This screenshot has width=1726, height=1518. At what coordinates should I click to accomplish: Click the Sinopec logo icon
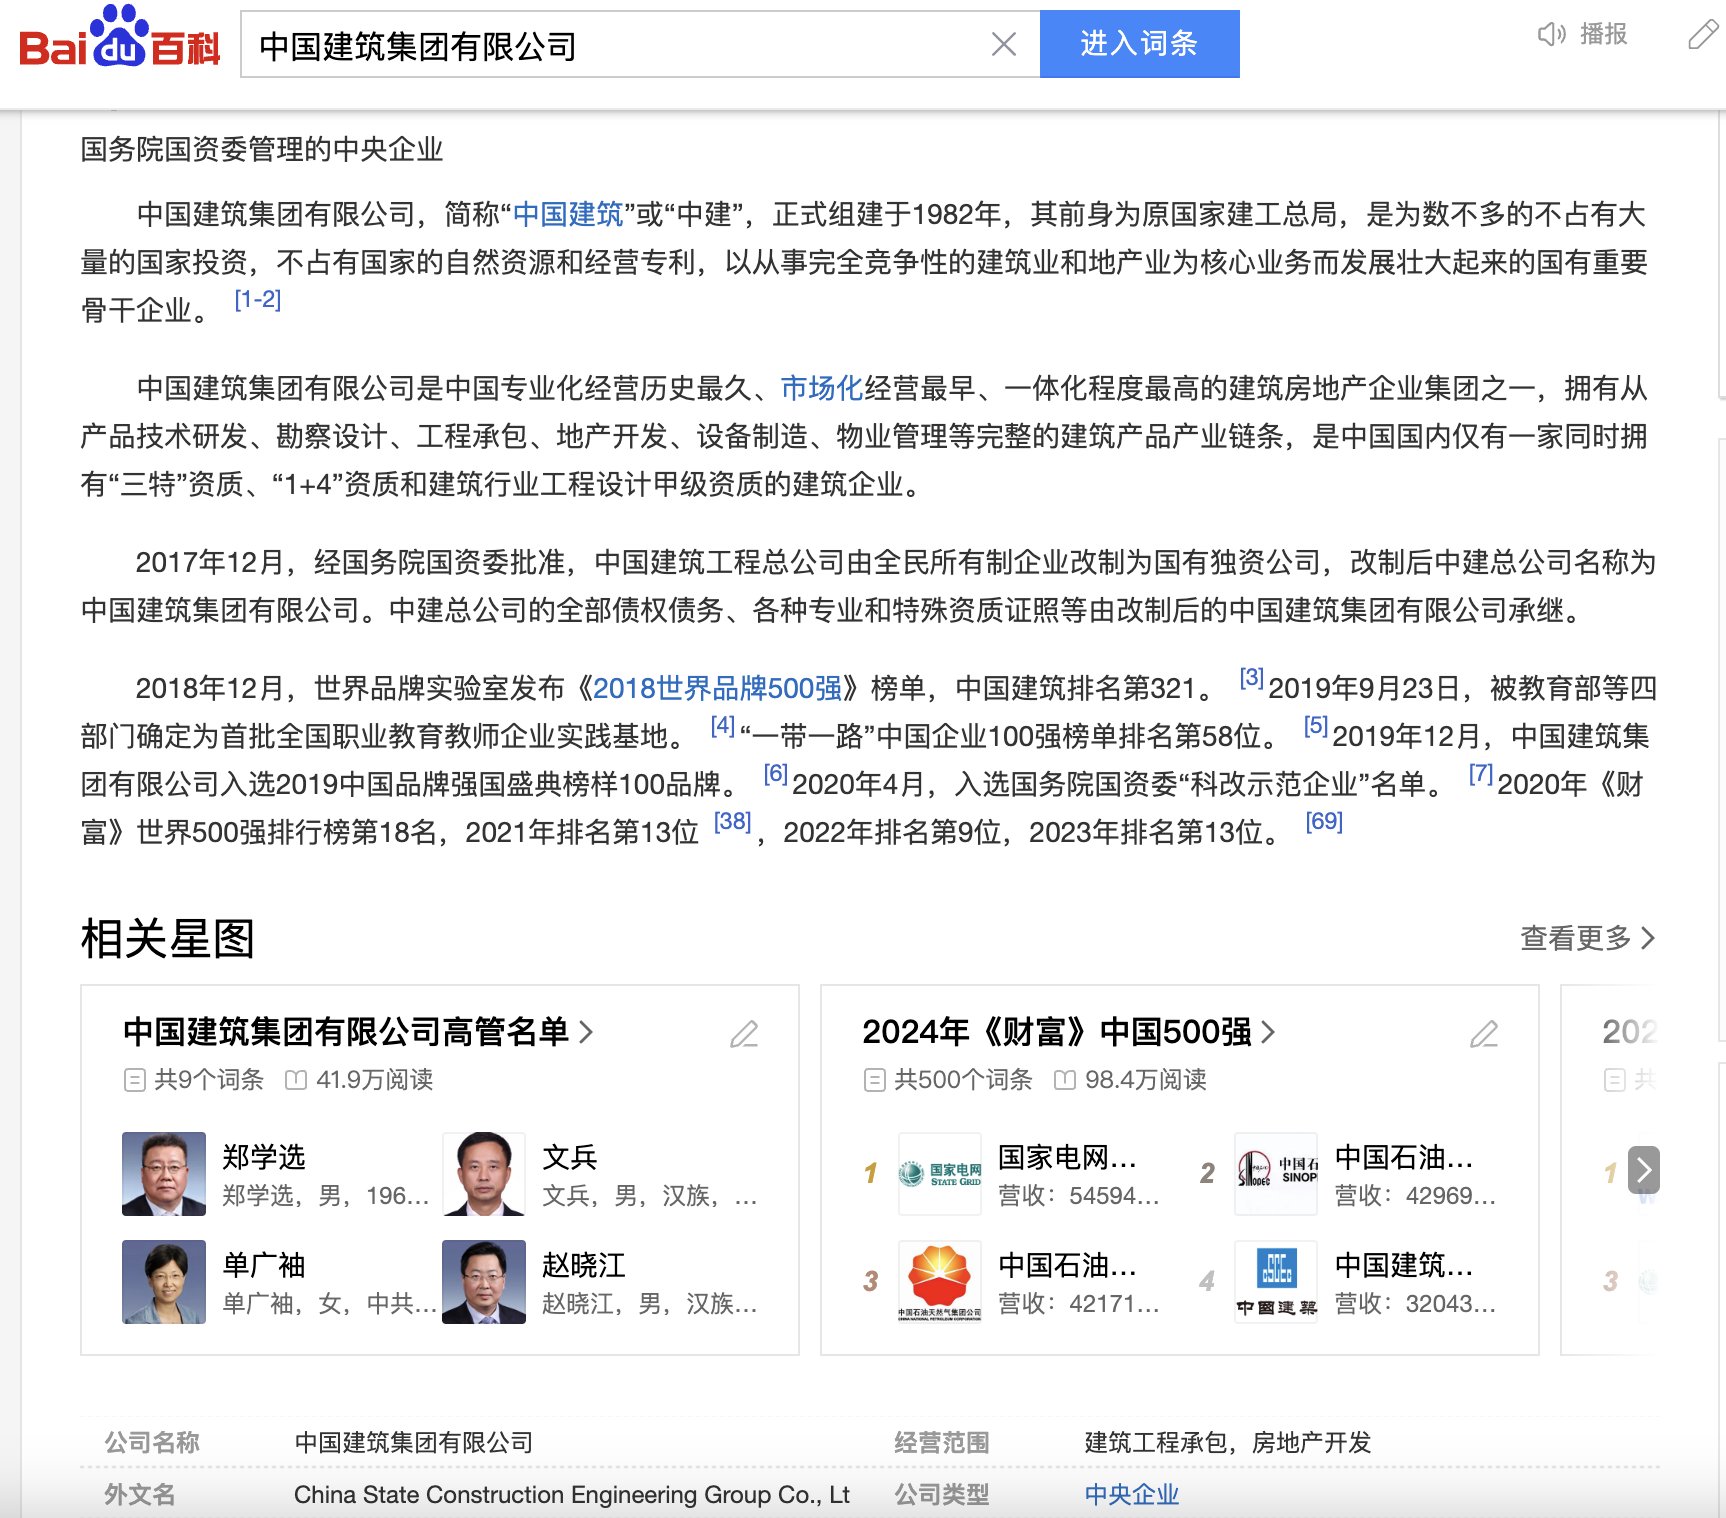point(1276,1174)
